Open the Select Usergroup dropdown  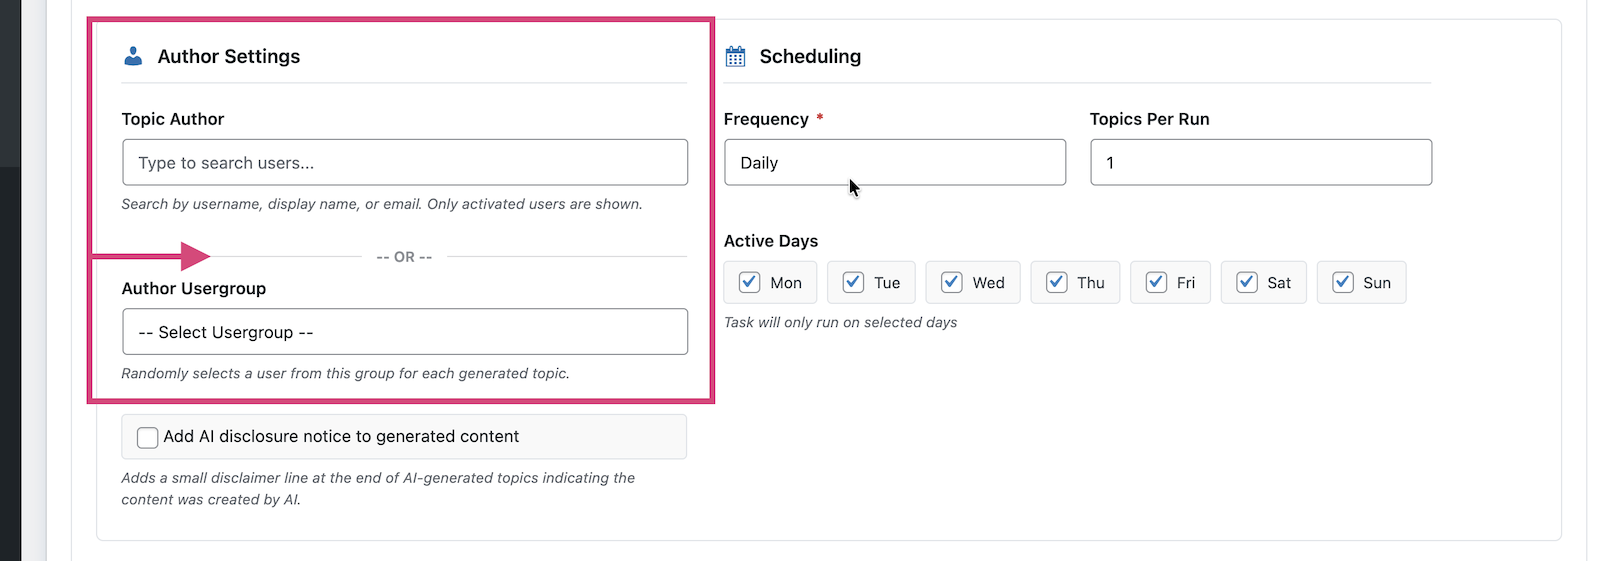point(404,332)
